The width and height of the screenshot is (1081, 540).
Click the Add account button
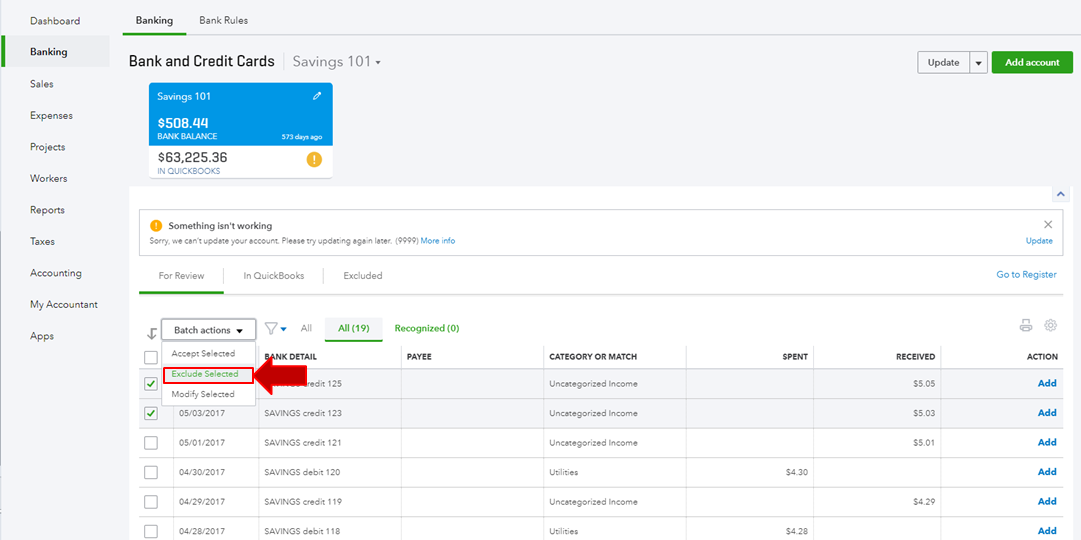tap(1032, 62)
